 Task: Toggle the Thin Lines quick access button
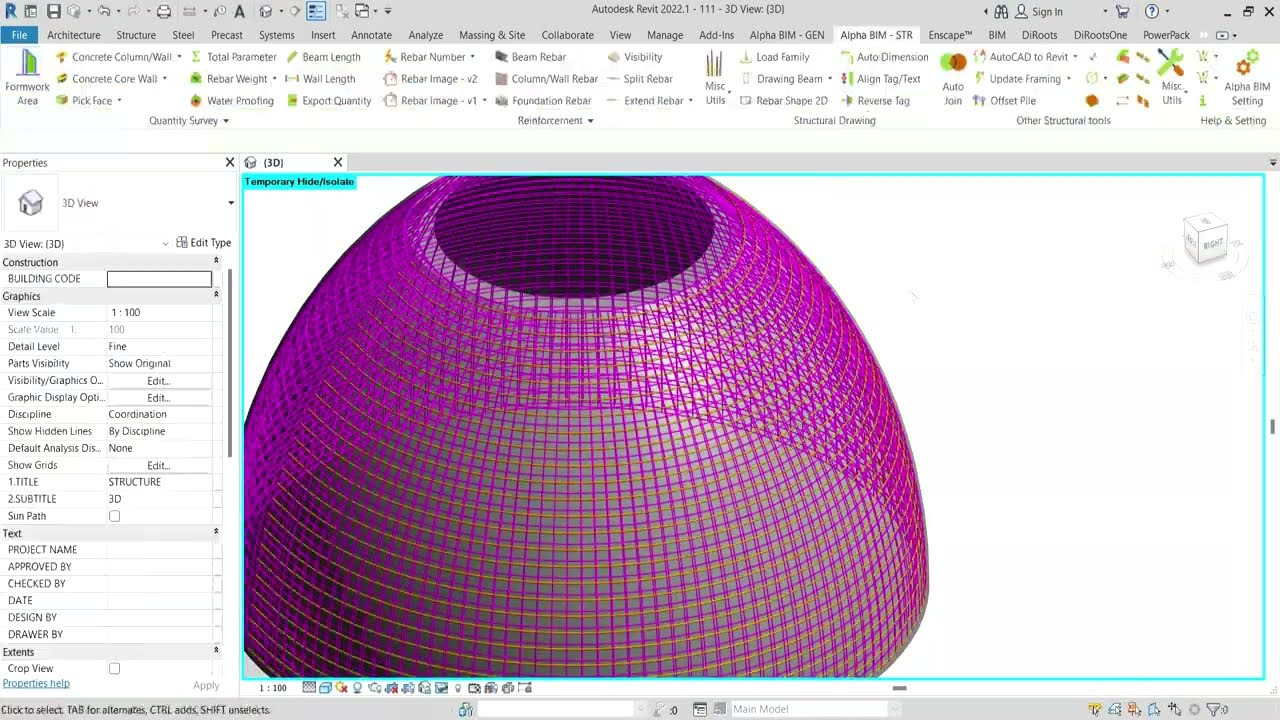pos(316,11)
